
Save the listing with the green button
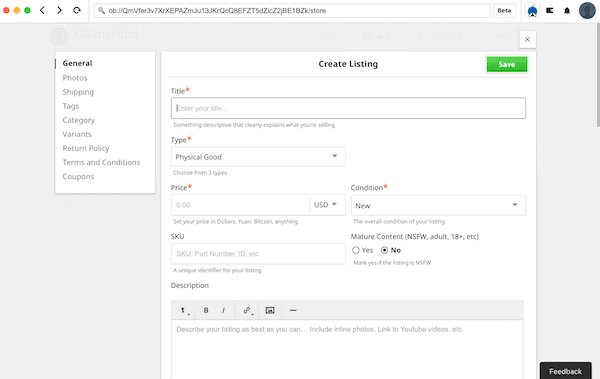[507, 64]
